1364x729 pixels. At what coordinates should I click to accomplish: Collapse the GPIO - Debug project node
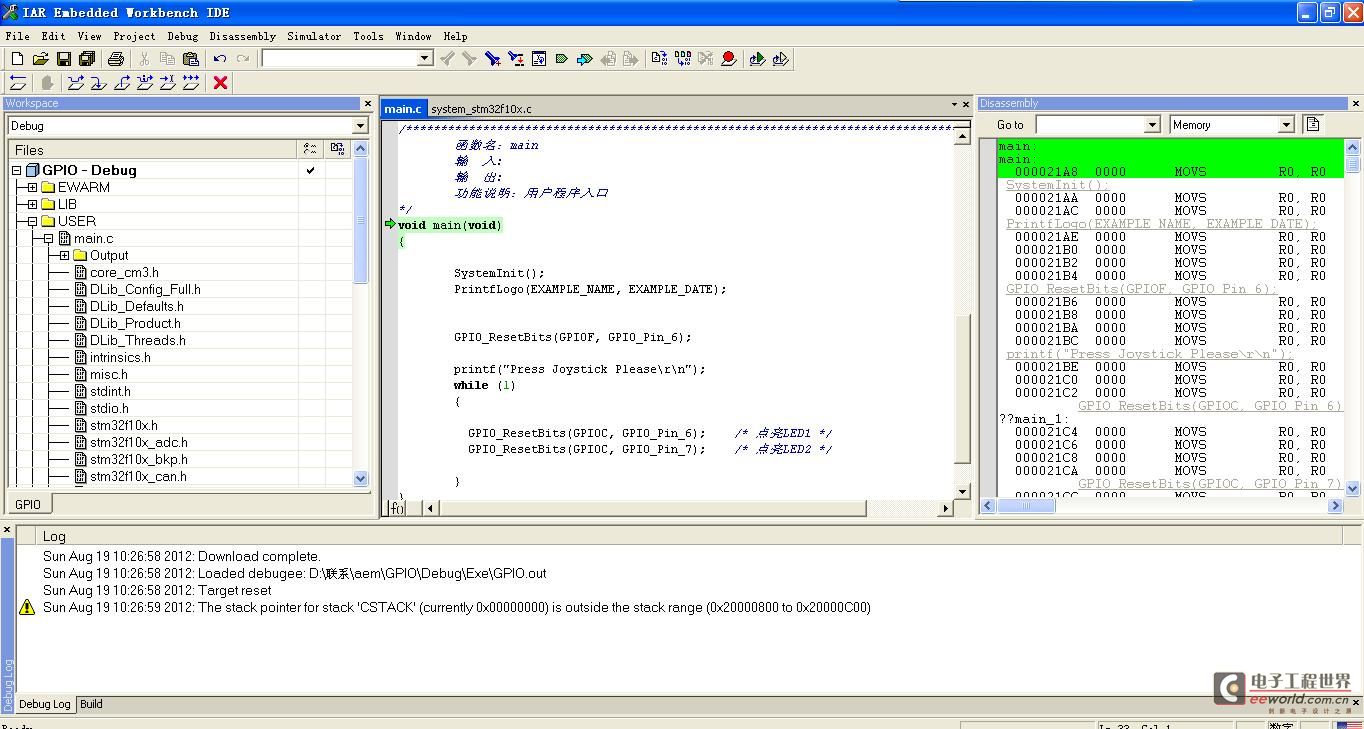[17, 170]
